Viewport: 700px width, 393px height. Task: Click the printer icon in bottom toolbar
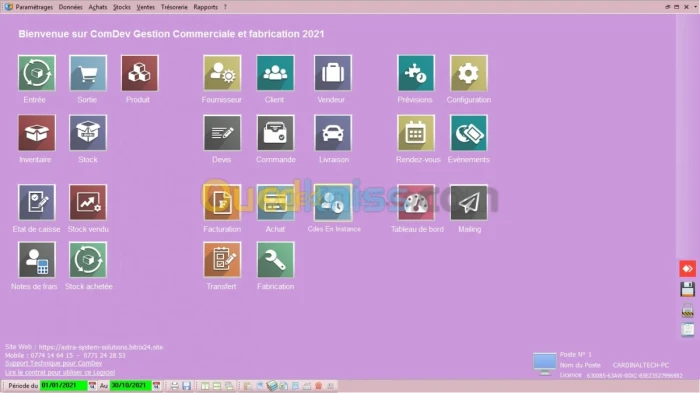click(175, 385)
